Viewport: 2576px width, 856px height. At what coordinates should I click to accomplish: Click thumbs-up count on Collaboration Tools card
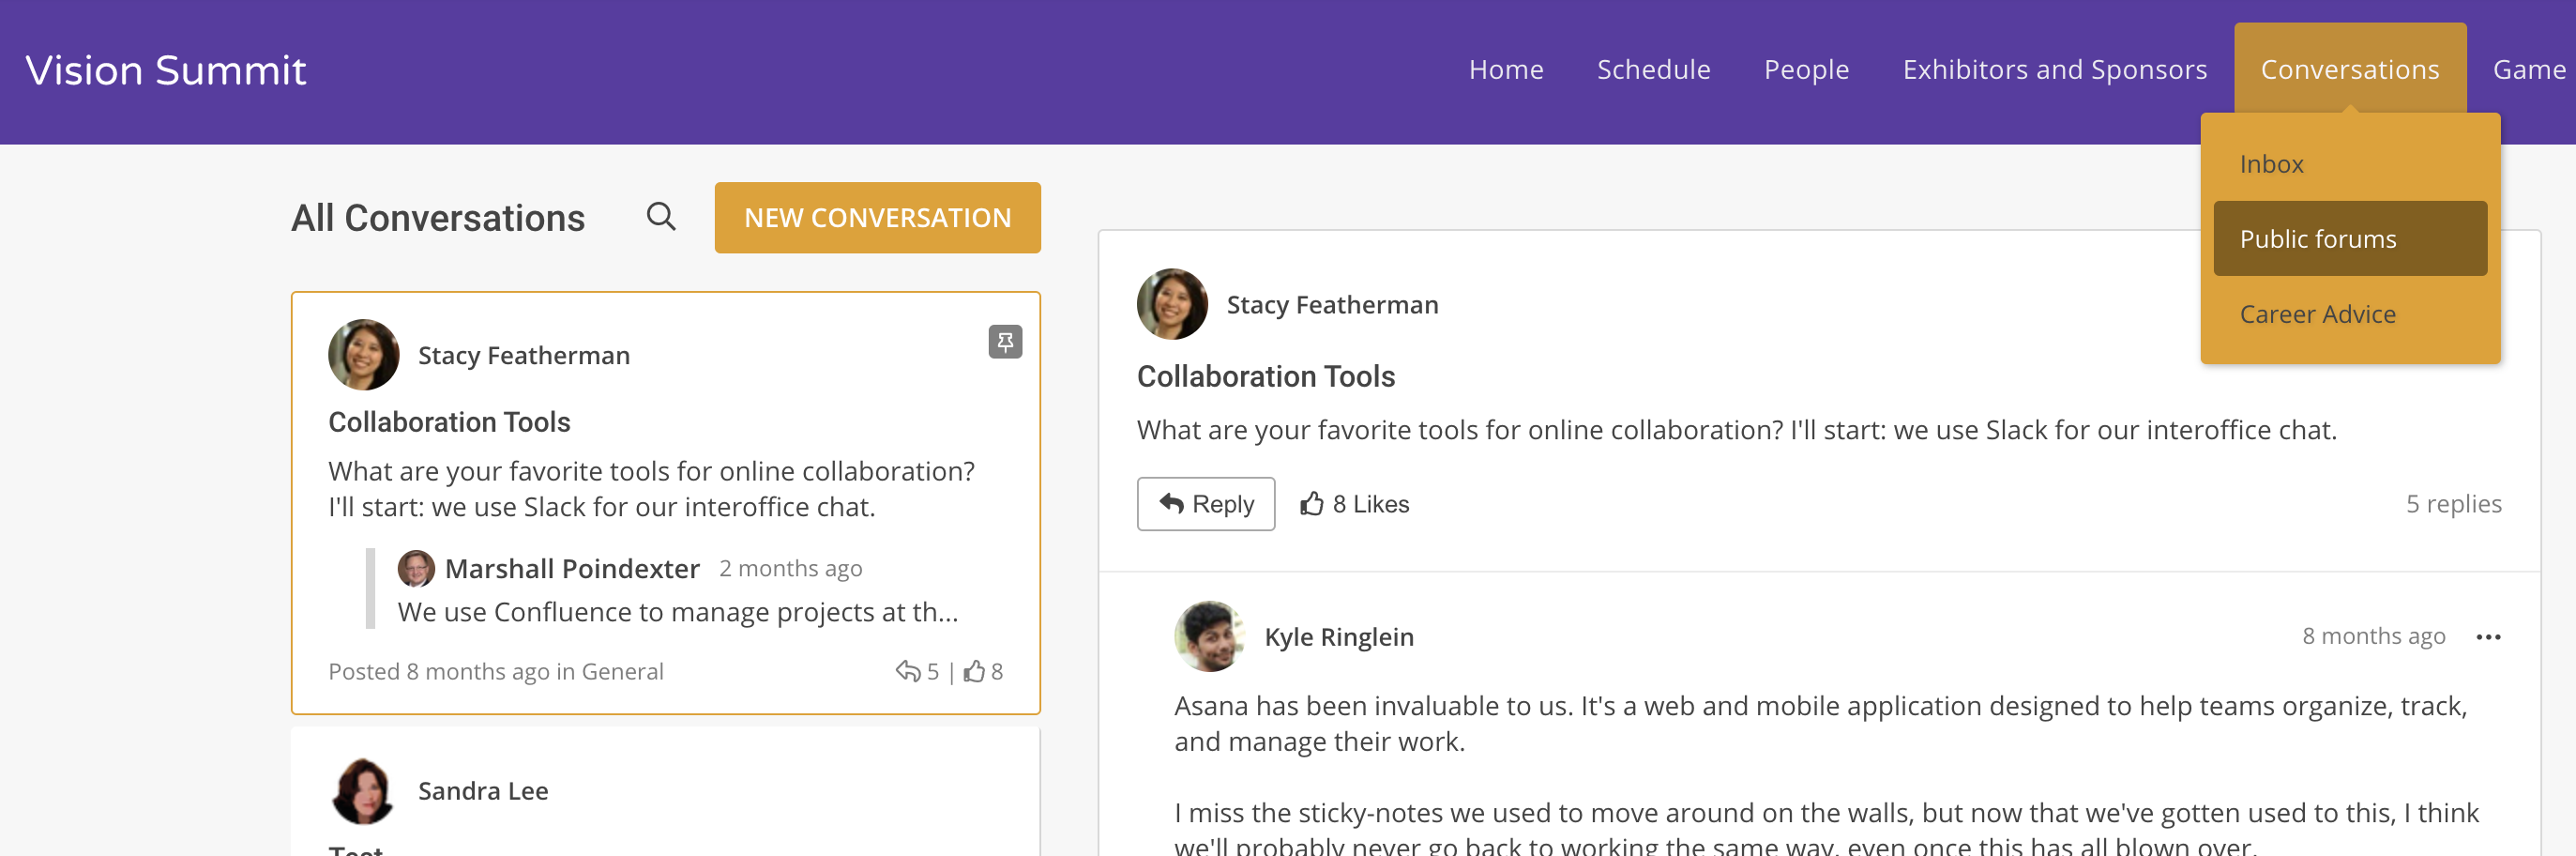pyautogui.click(x=983, y=671)
